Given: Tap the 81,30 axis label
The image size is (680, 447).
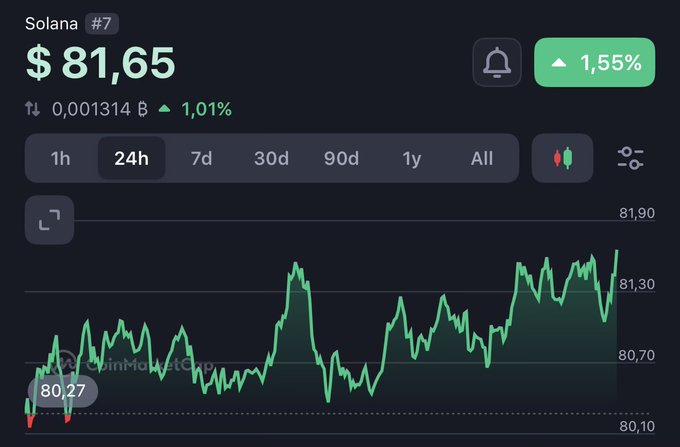Looking at the screenshot, I should [637, 284].
